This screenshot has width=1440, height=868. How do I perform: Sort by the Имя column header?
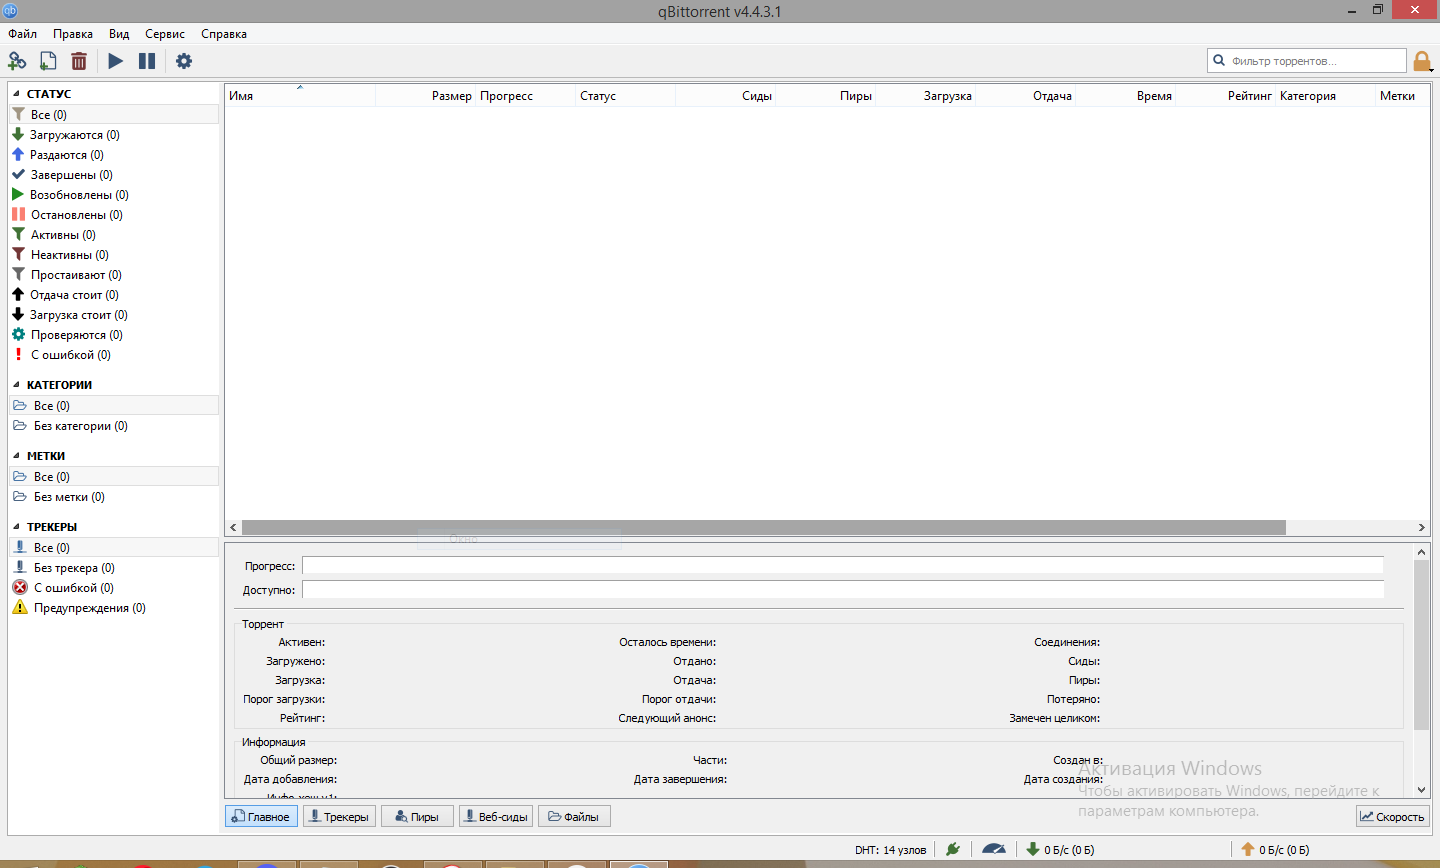(x=300, y=96)
